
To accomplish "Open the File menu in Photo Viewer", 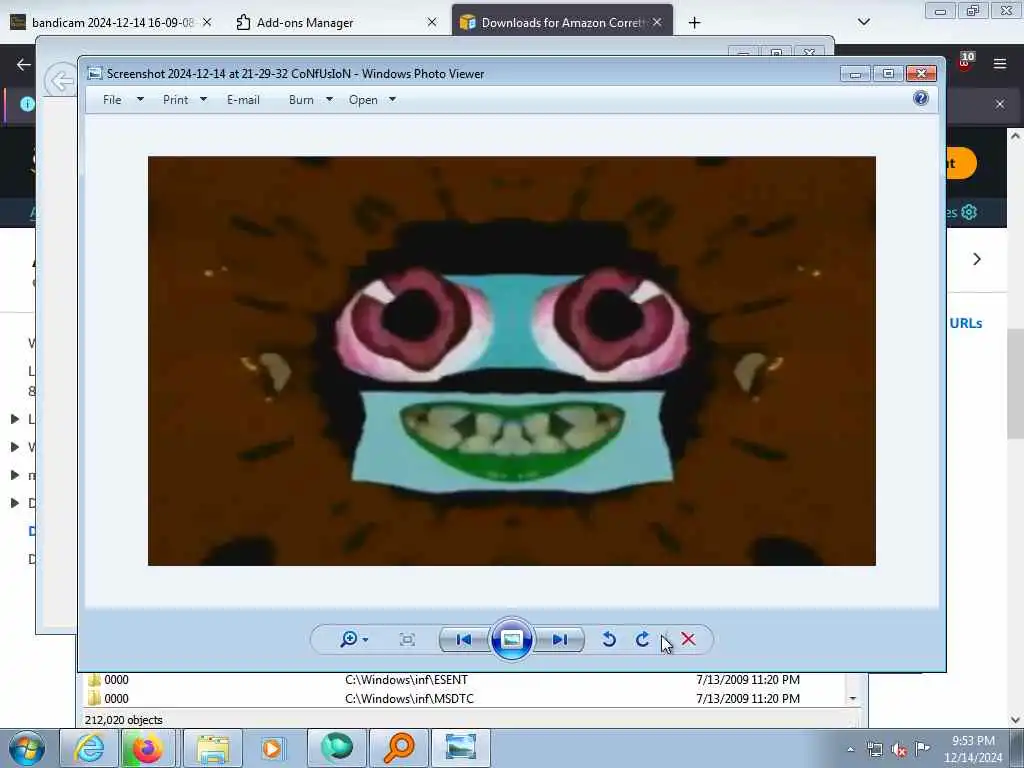I will tap(112, 100).
